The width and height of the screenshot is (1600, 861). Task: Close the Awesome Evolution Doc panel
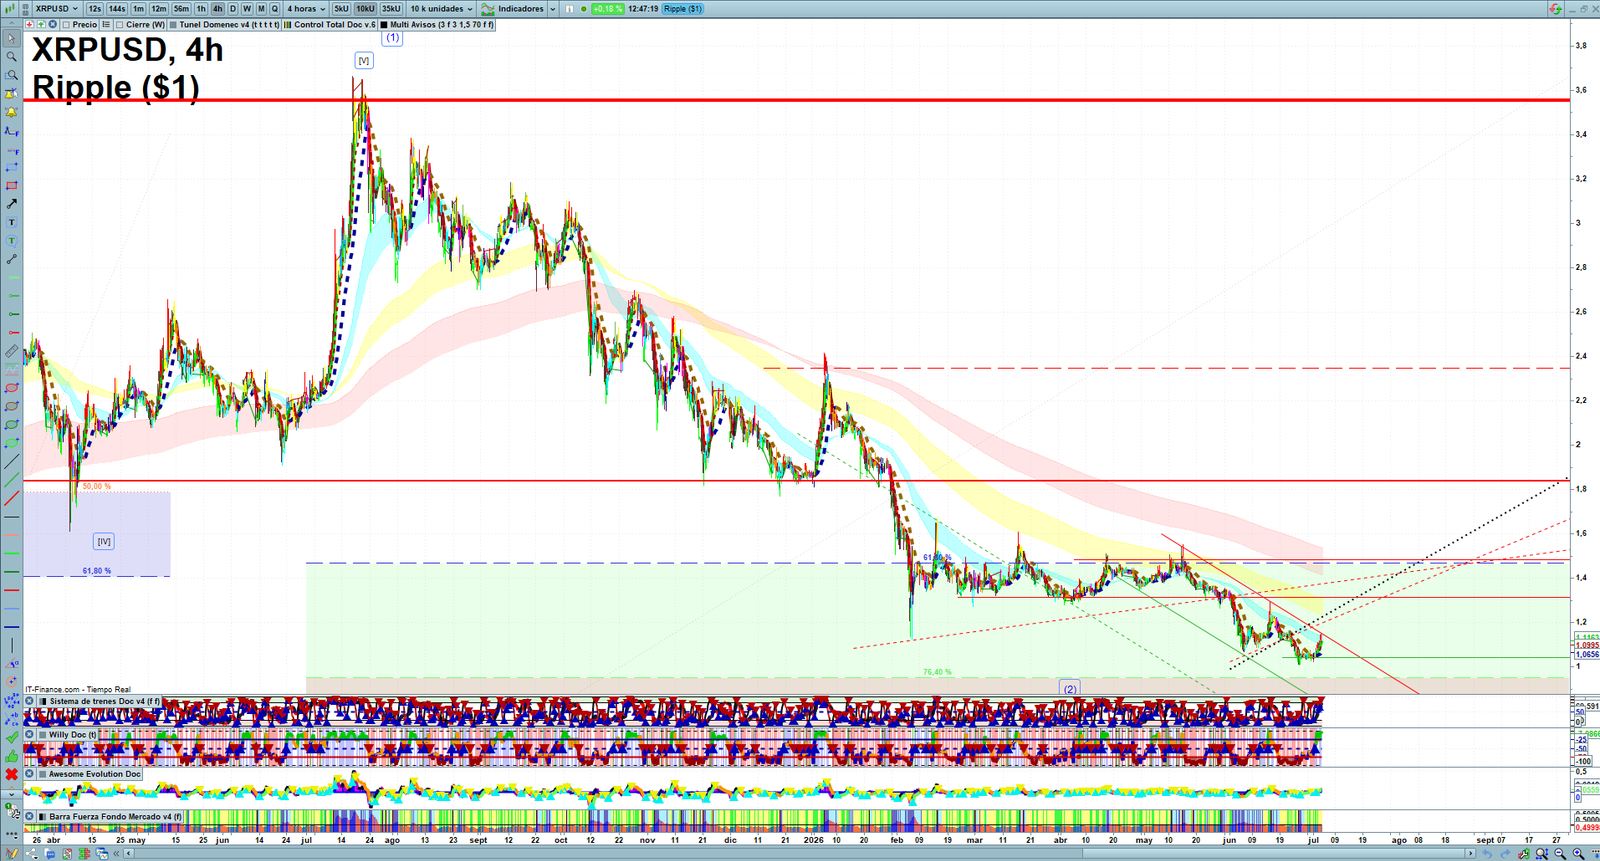(x=30, y=774)
